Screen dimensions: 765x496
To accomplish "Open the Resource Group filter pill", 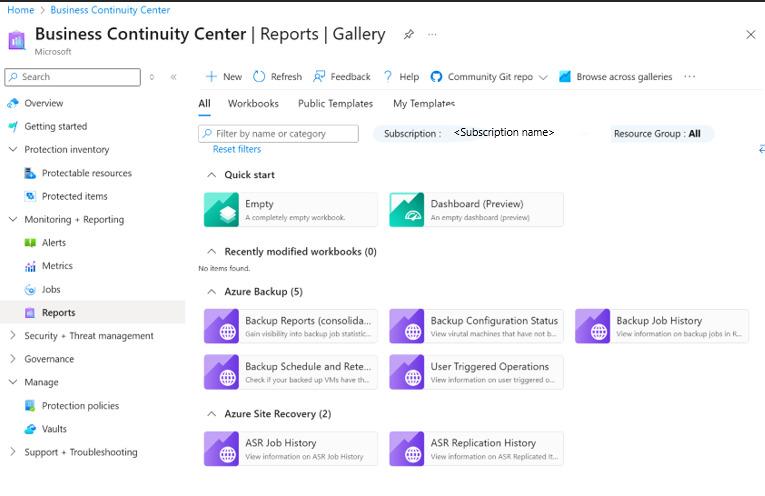I will pos(662,134).
